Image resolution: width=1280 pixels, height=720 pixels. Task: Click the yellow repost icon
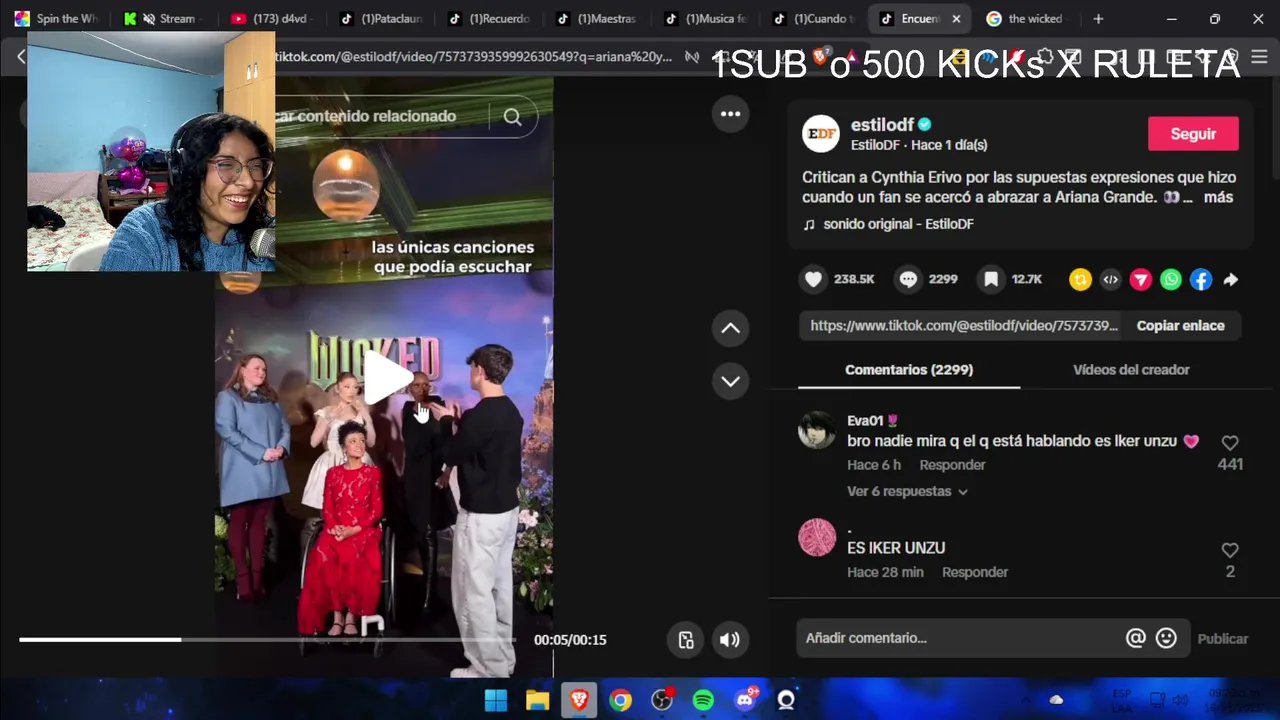tap(1080, 280)
